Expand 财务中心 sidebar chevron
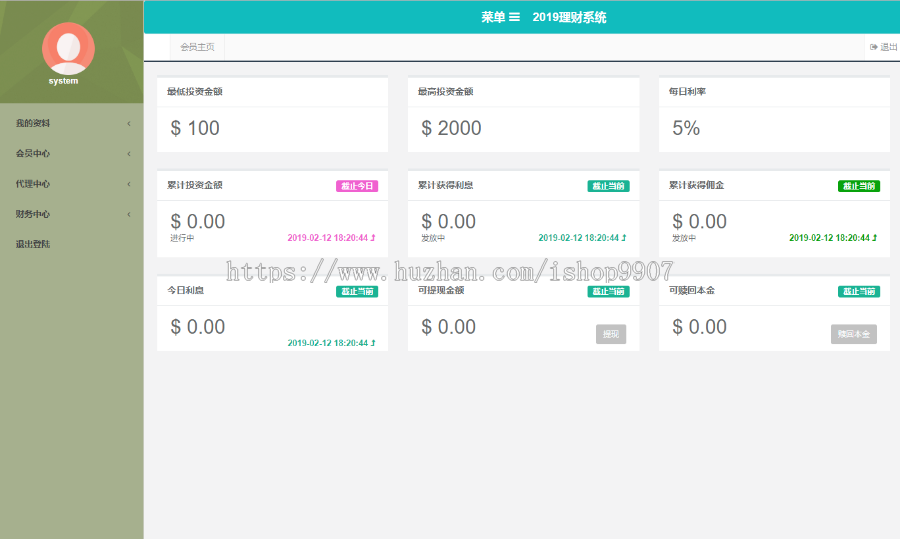 pyautogui.click(x=129, y=214)
